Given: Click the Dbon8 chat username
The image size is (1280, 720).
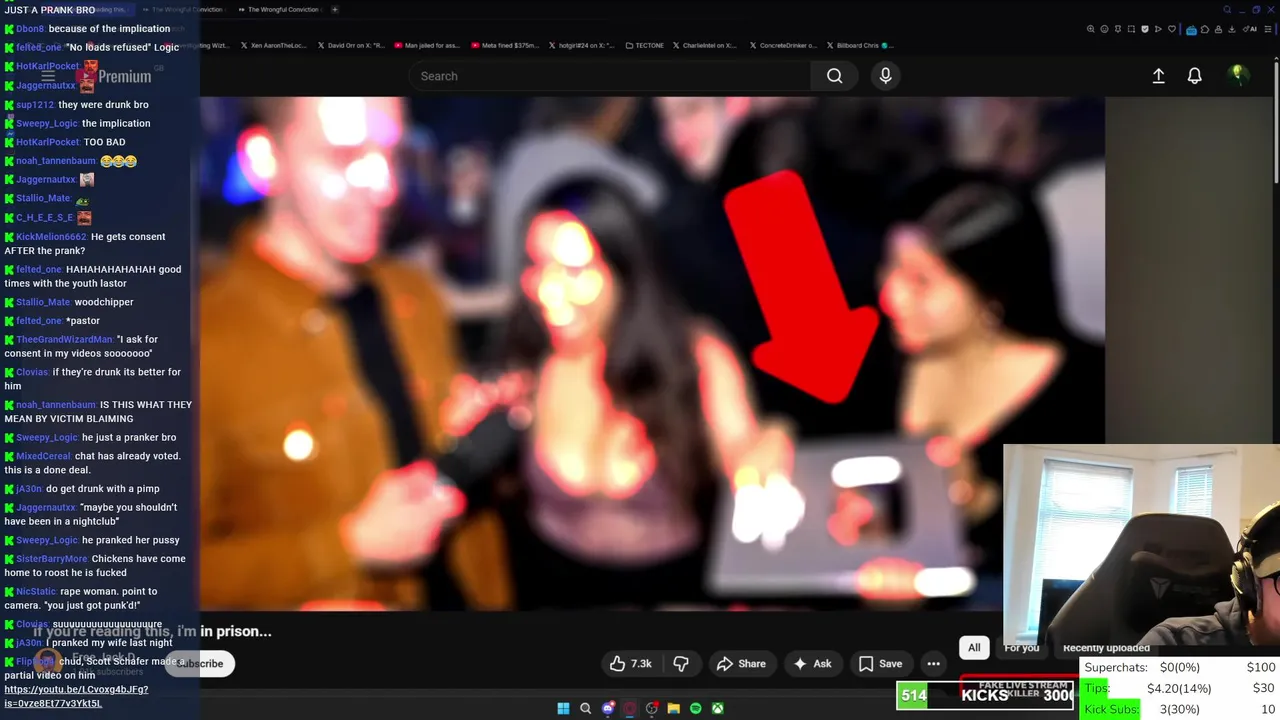Looking at the screenshot, I should tap(30, 29).
